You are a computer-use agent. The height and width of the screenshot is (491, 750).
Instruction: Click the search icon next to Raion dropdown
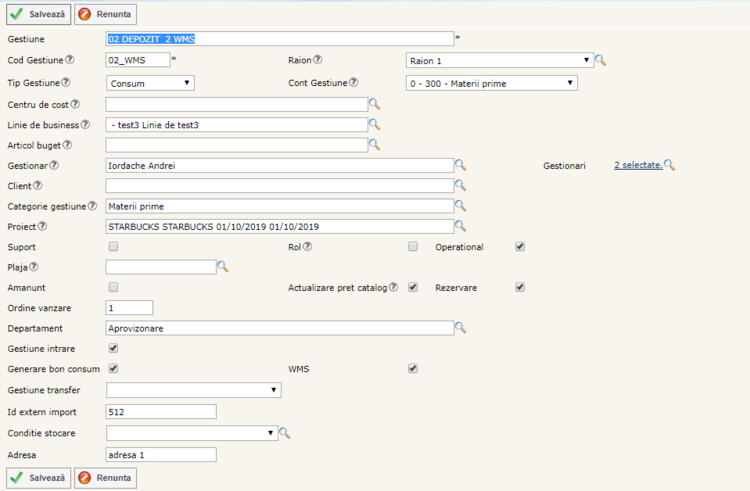click(x=601, y=61)
